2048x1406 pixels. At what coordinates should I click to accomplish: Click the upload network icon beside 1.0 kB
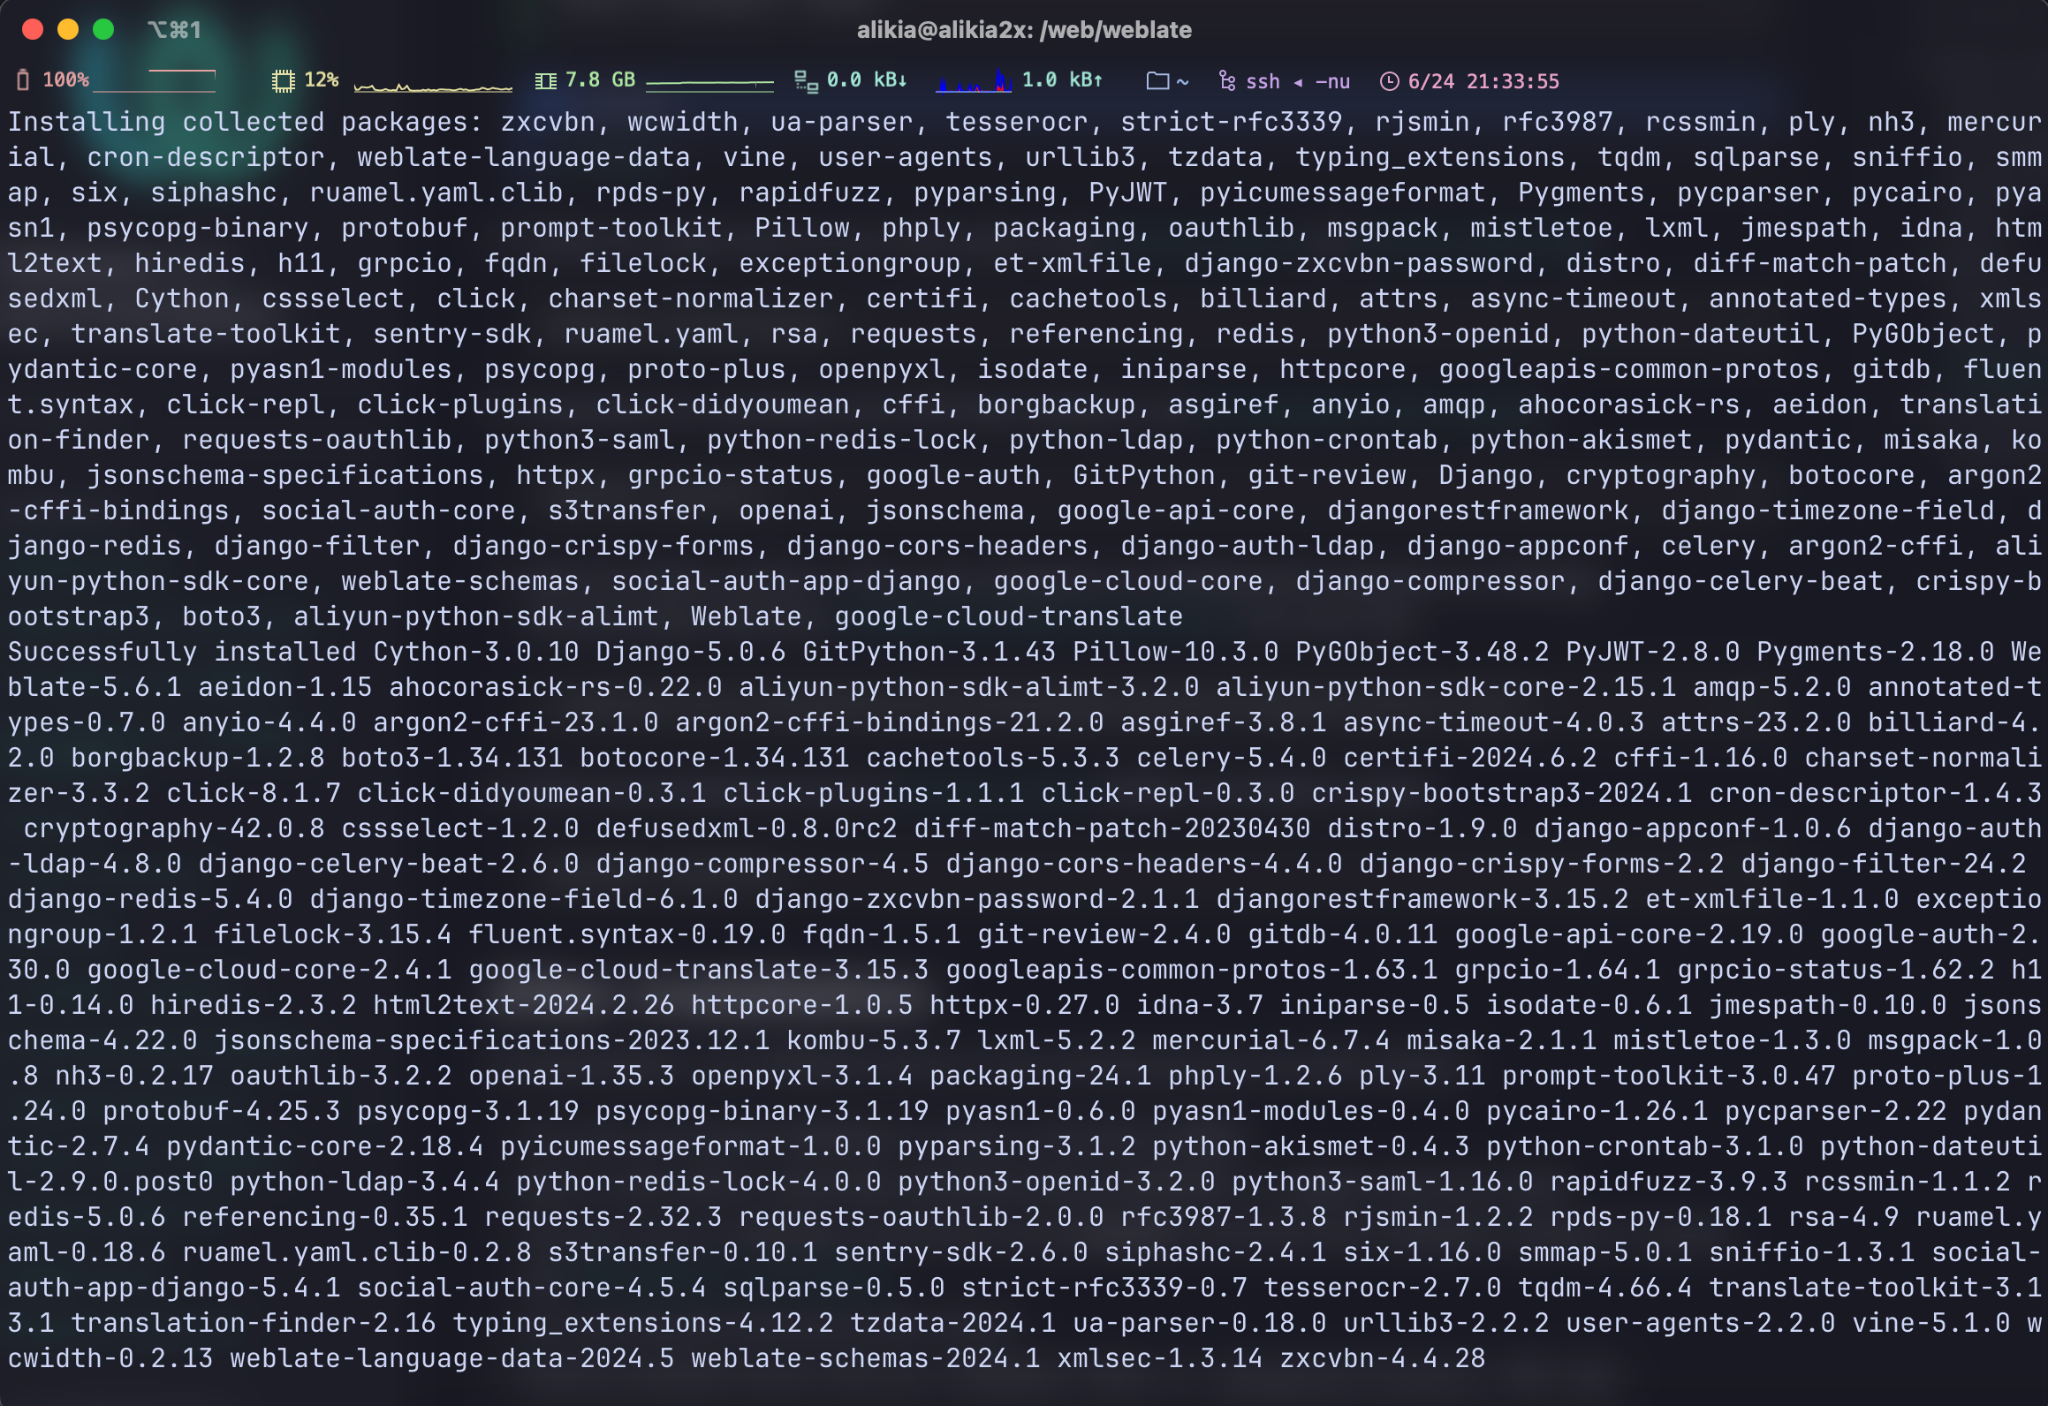click(x=1098, y=80)
